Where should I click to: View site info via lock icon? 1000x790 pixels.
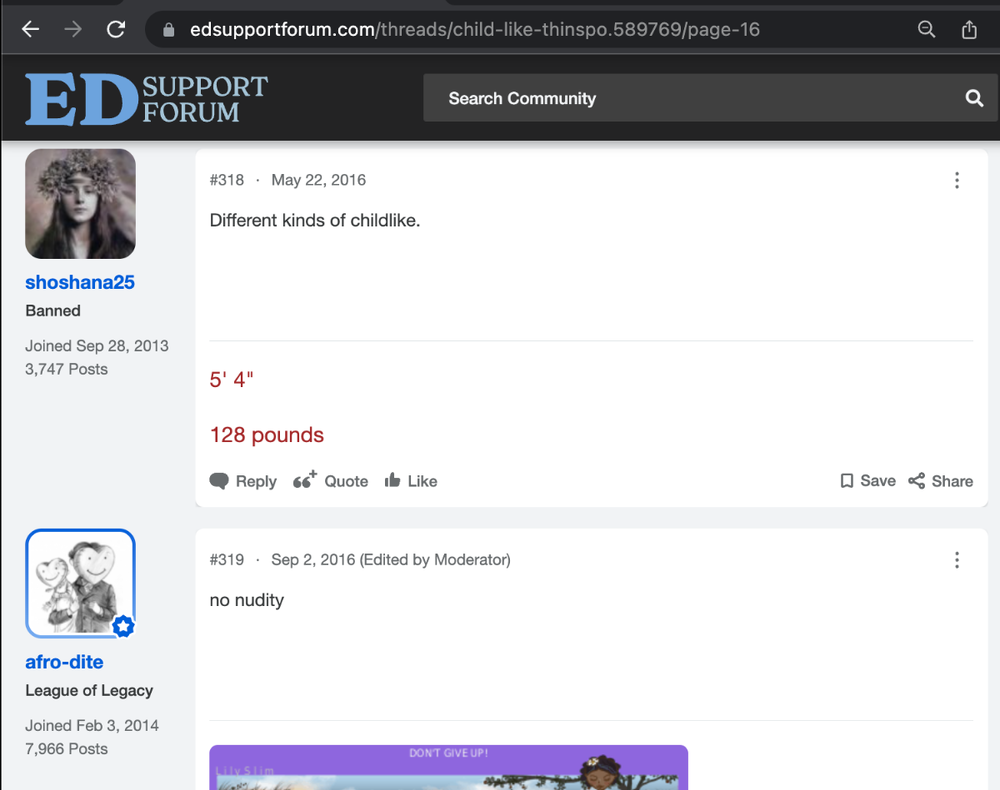tap(169, 30)
